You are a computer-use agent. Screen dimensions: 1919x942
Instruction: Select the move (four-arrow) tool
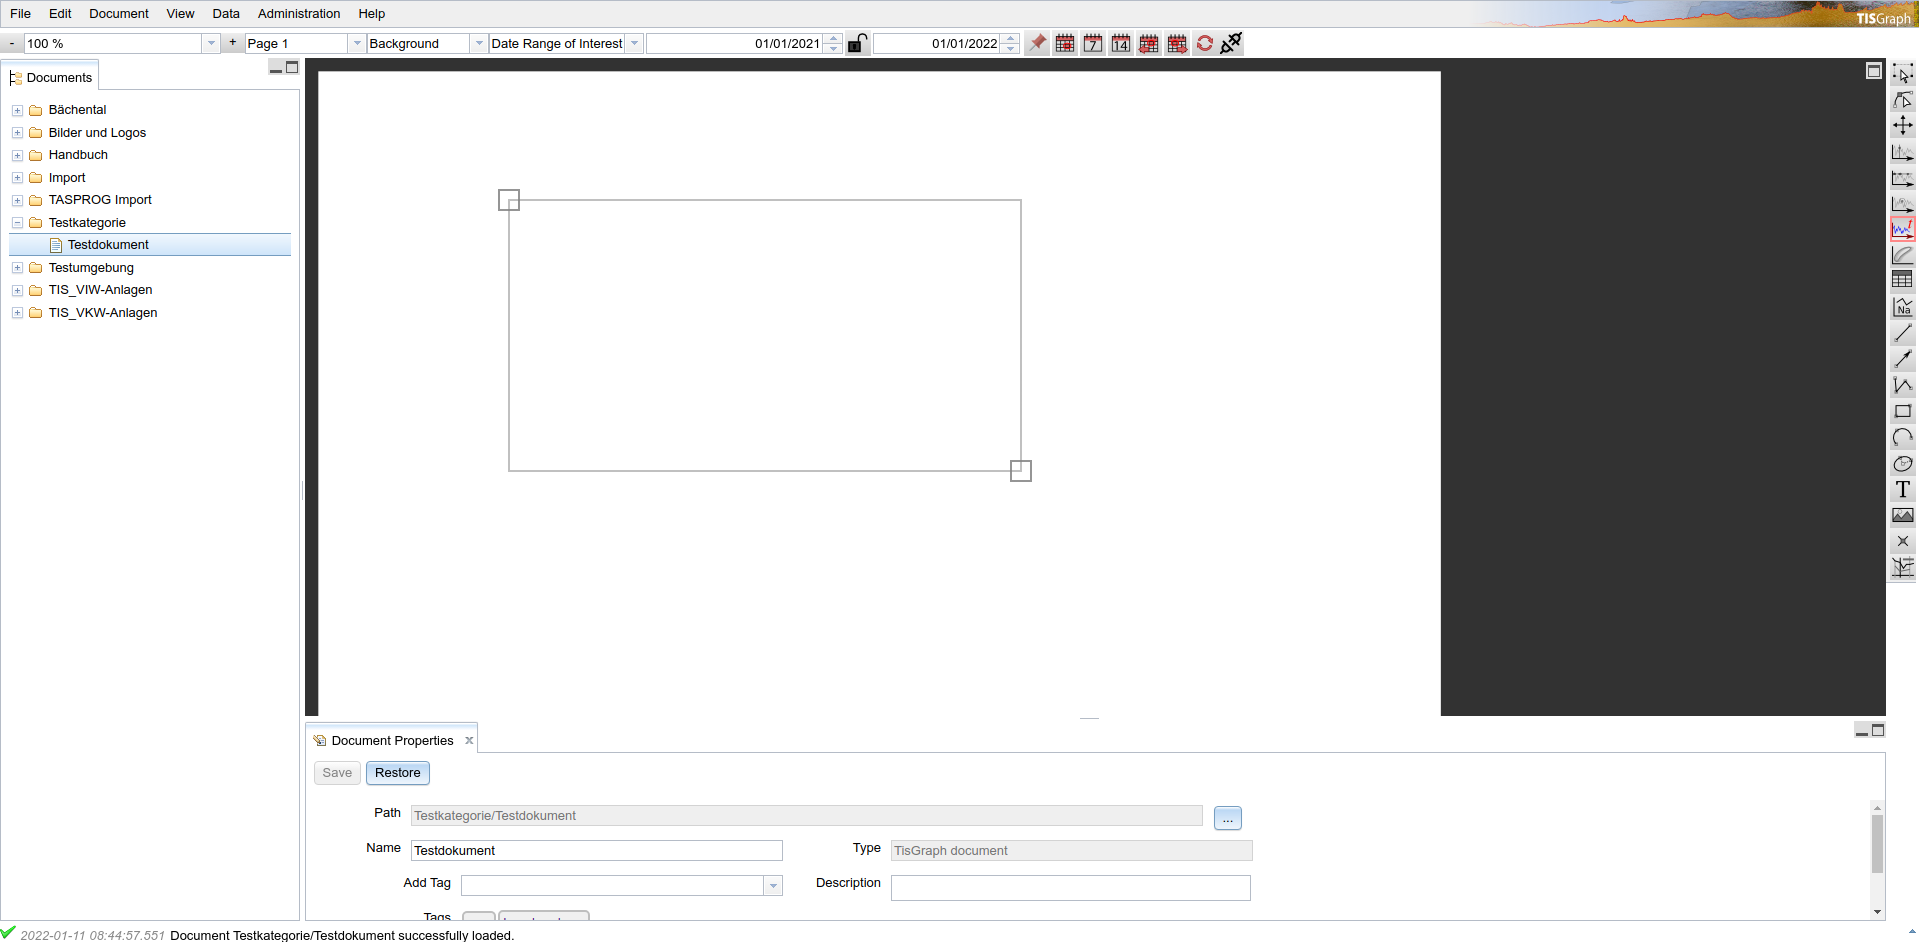[x=1902, y=126]
